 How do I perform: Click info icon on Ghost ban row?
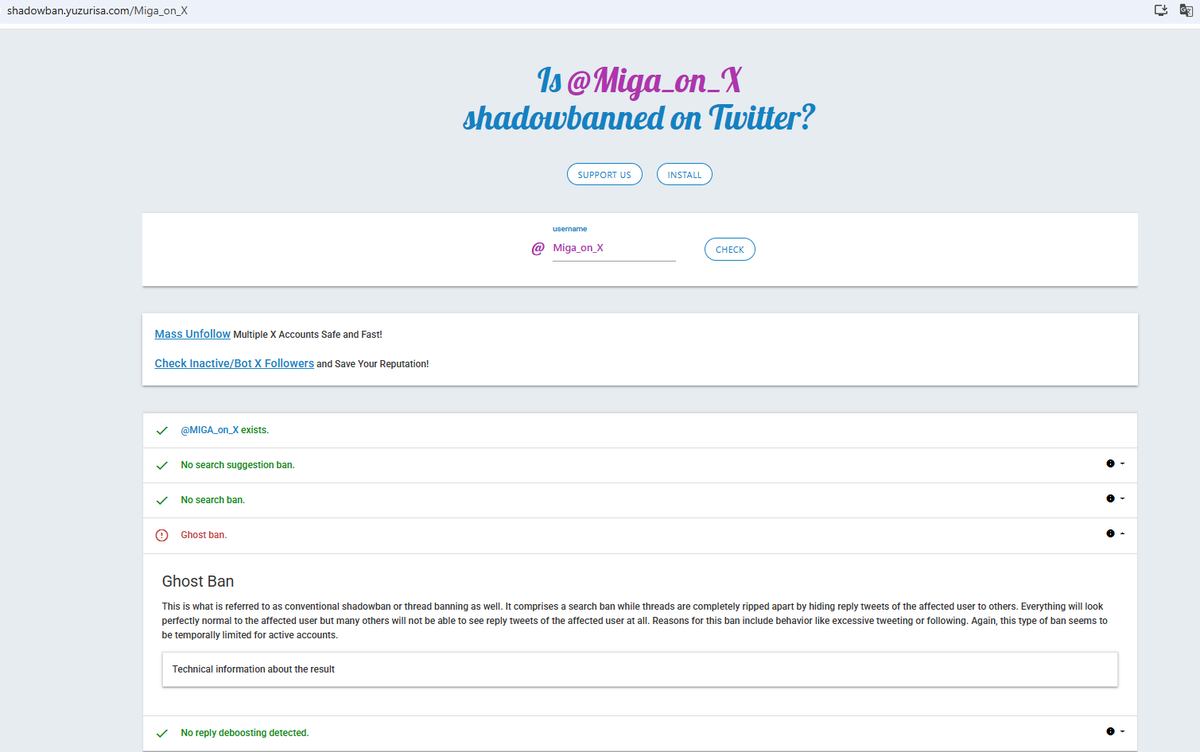pyautogui.click(x=1110, y=534)
